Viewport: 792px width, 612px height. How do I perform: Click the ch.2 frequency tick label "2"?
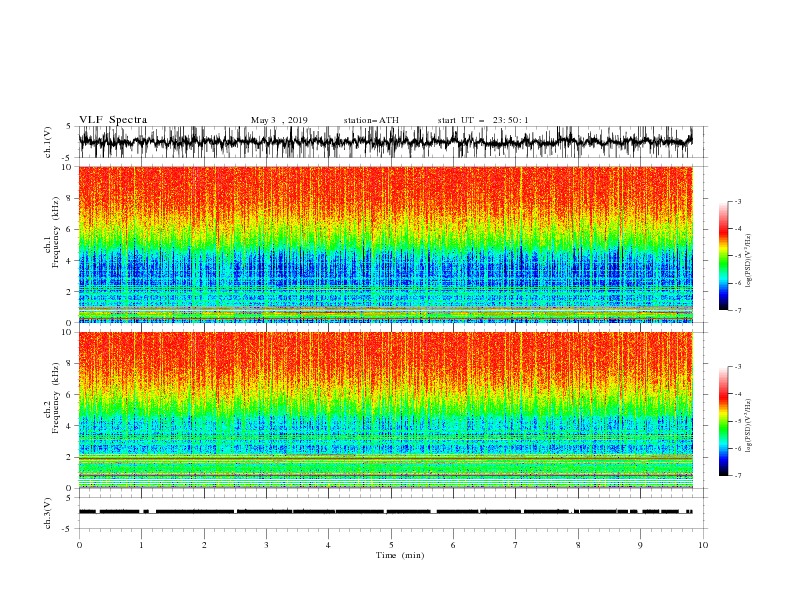tap(69, 457)
